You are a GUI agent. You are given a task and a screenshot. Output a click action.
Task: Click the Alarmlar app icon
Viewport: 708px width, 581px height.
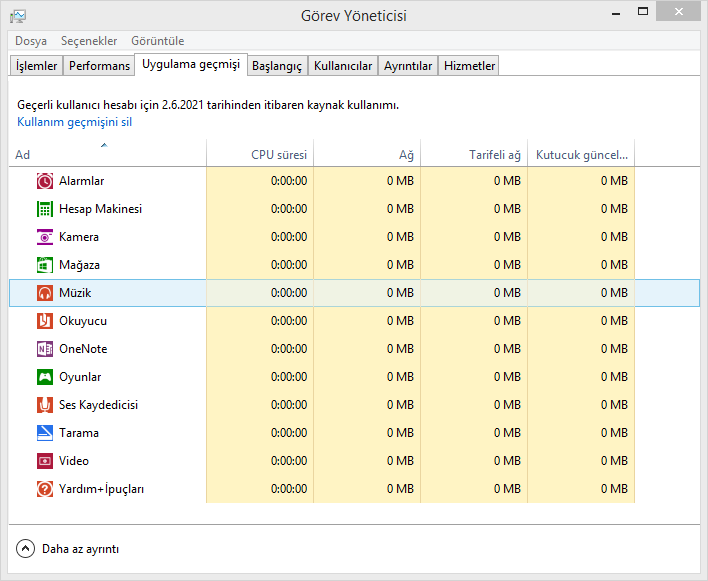click(x=45, y=181)
